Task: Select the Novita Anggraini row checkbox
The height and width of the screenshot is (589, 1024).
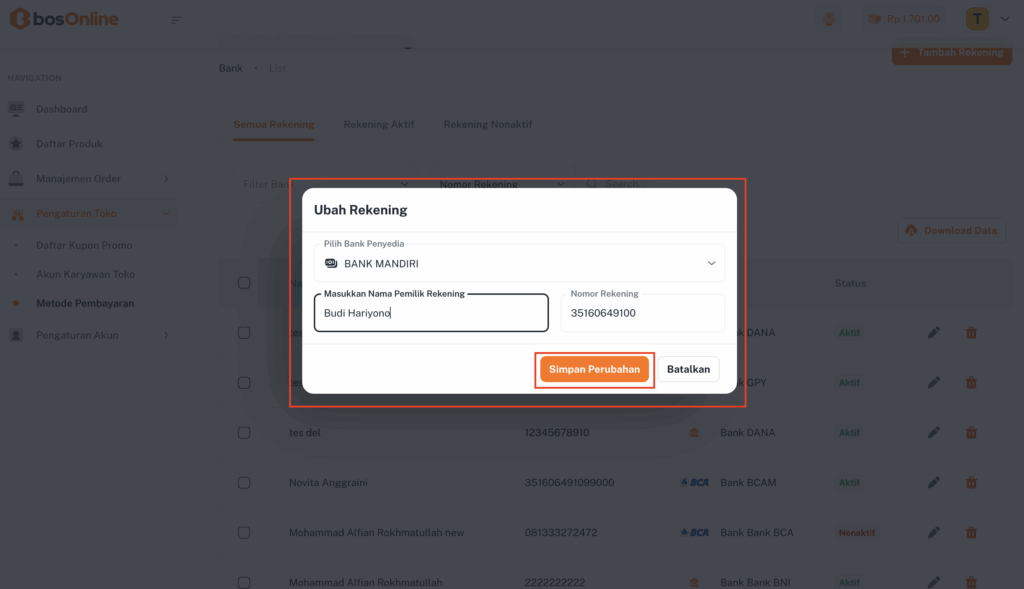Action: pos(244,483)
